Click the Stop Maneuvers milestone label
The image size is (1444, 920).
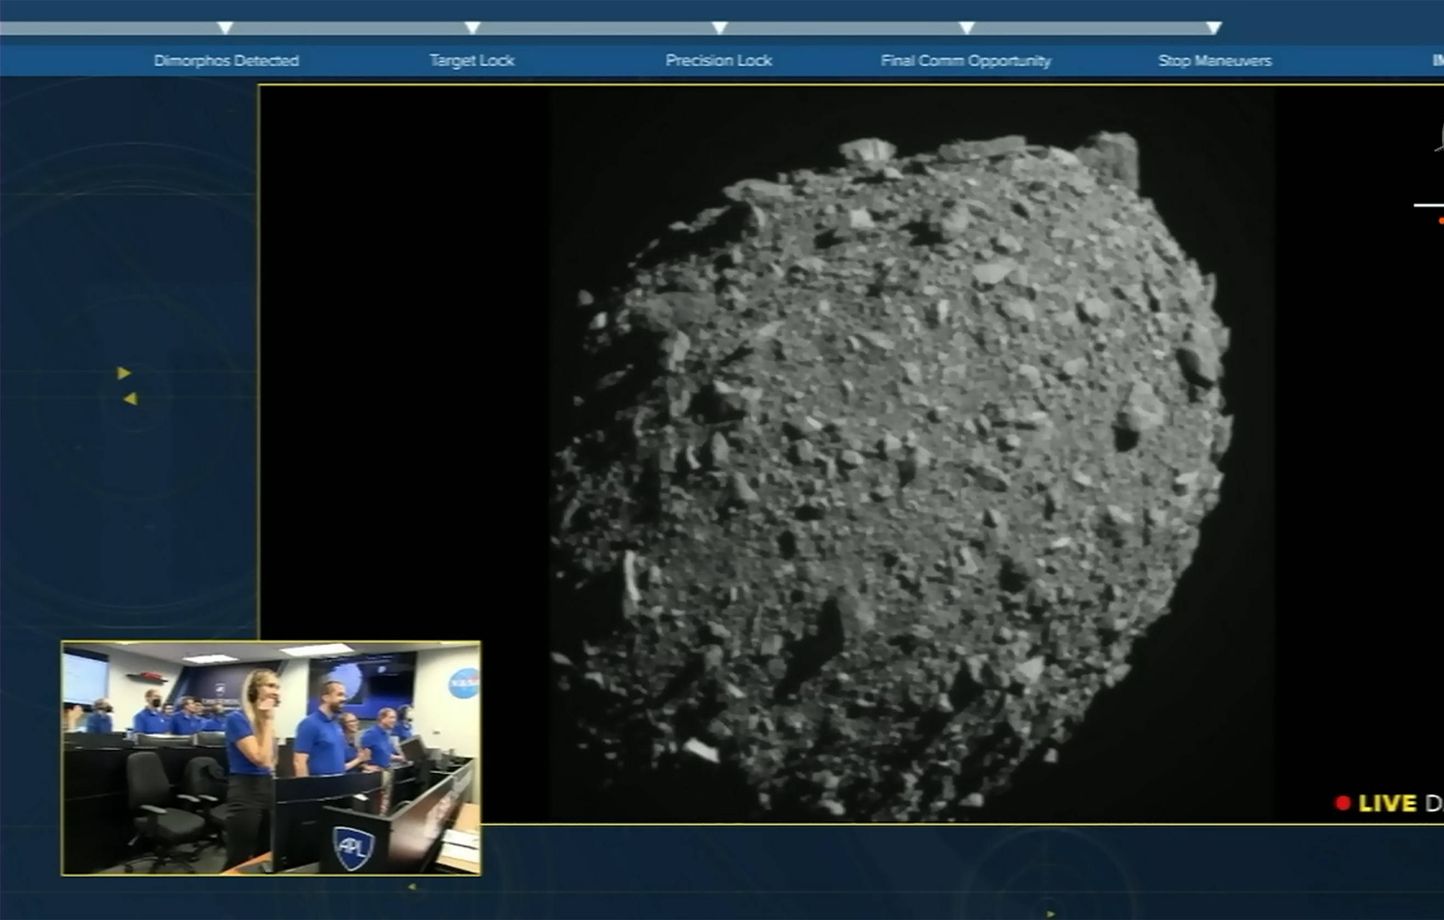click(x=1215, y=61)
